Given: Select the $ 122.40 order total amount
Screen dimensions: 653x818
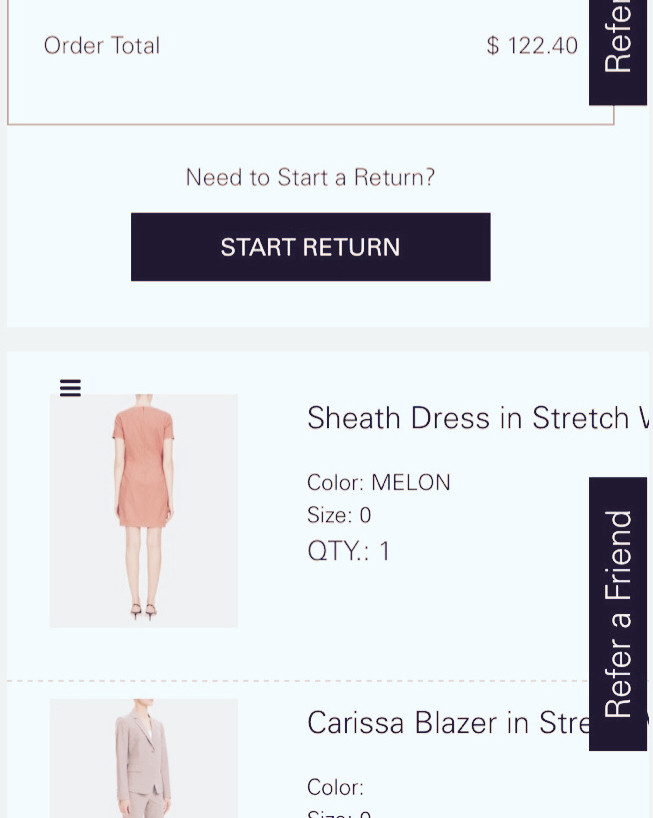Looking at the screenshot, I should pos(532,46).
